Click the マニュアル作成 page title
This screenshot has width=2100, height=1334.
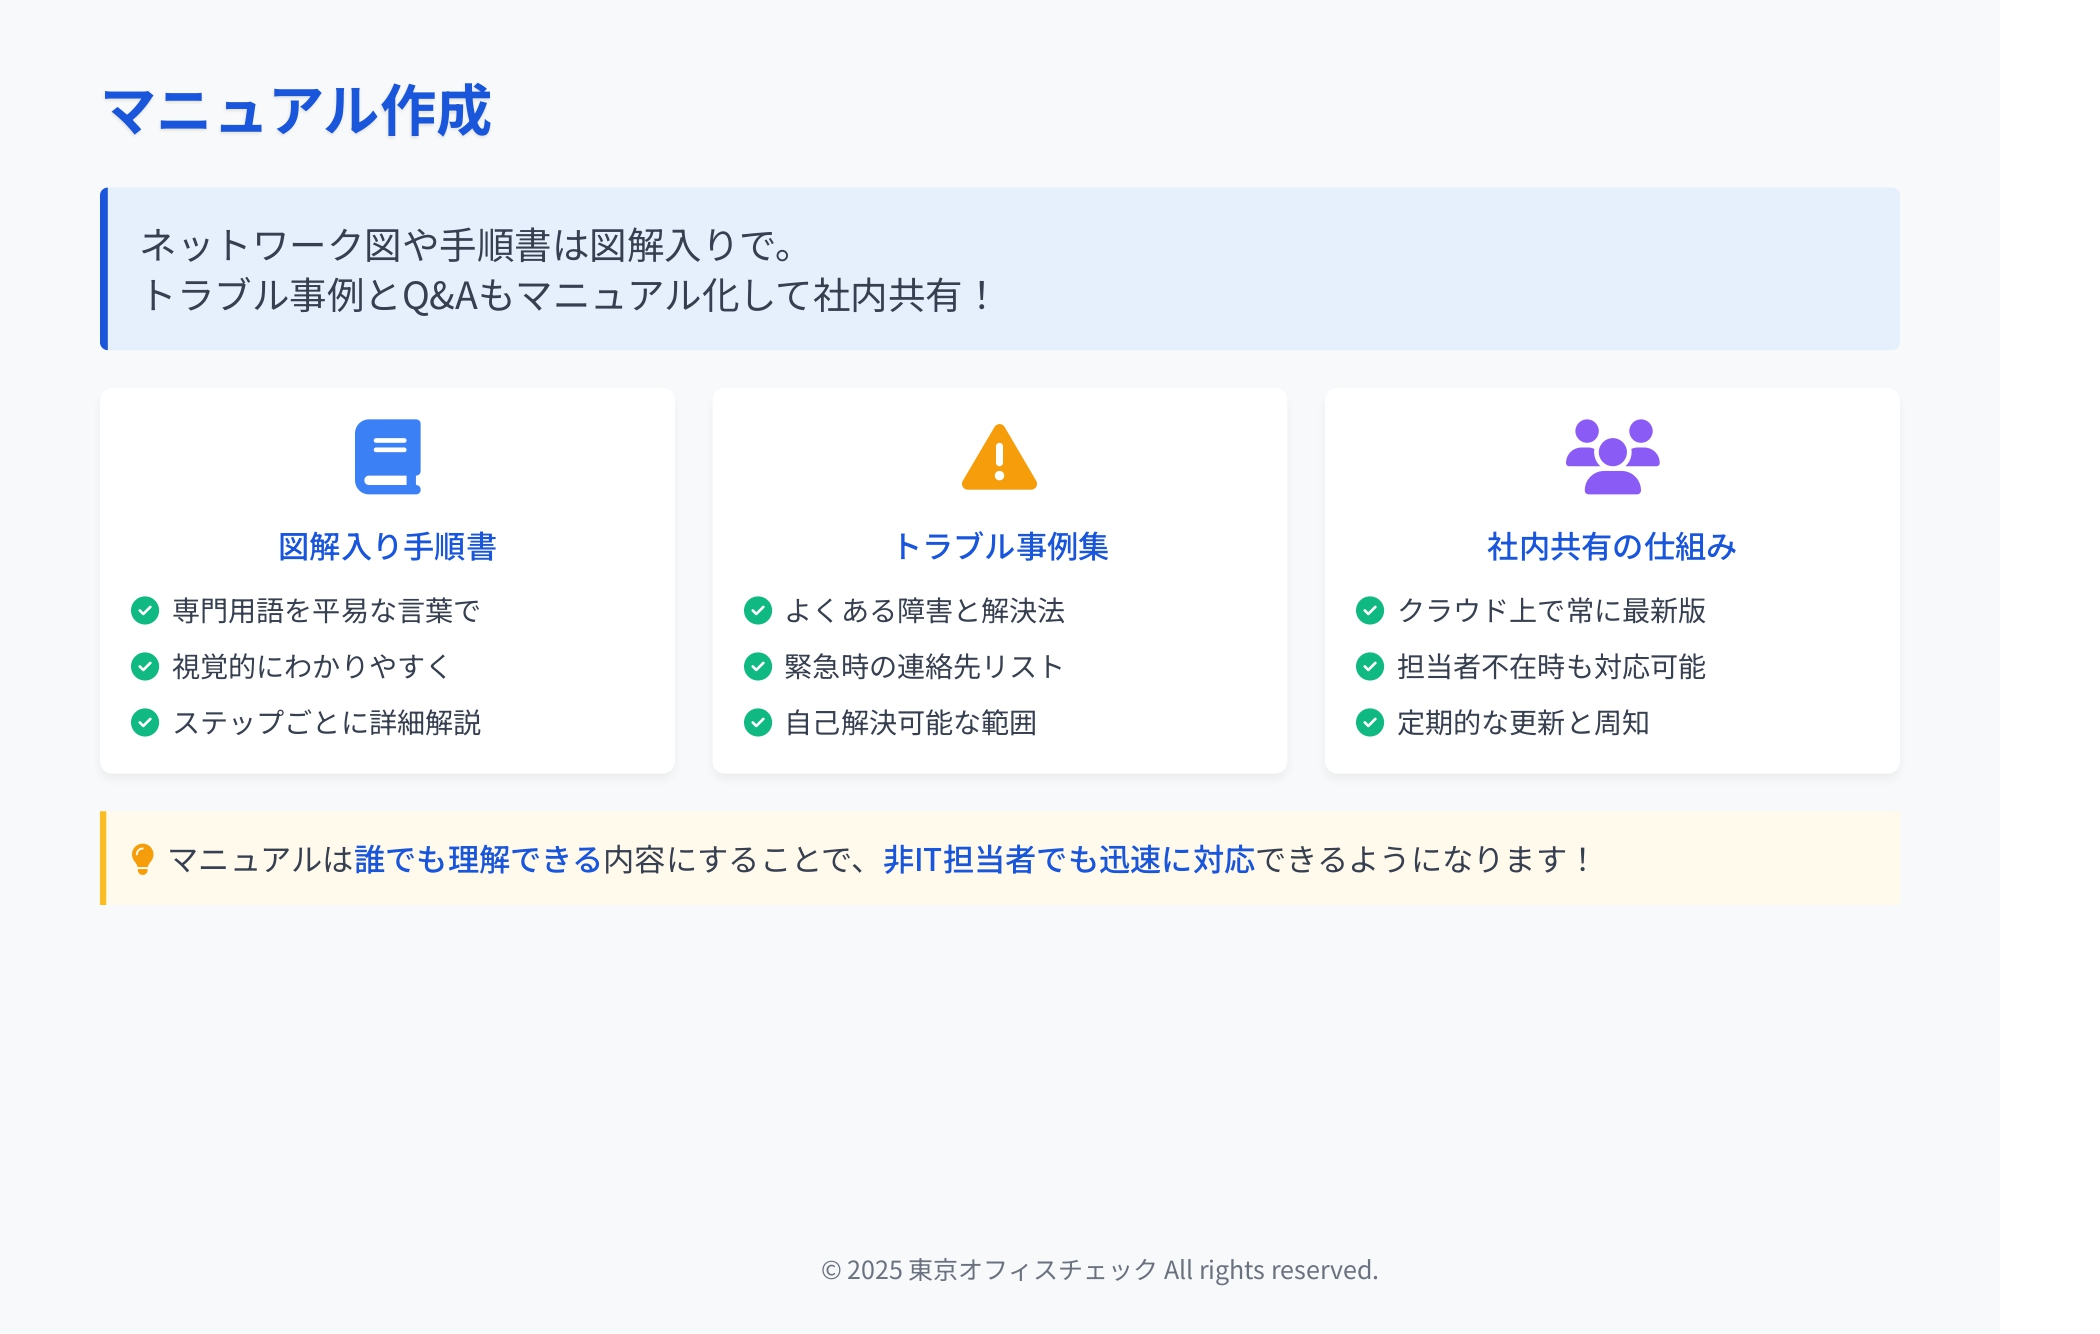tap(297, 110)
